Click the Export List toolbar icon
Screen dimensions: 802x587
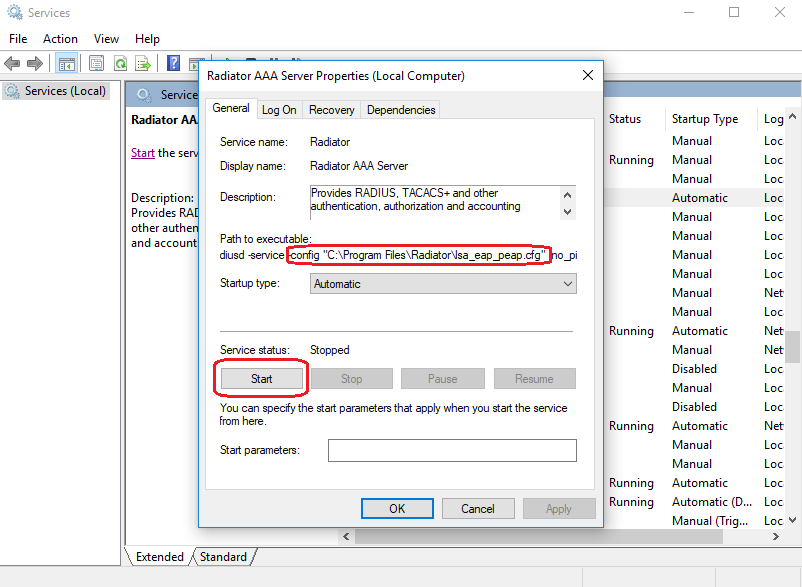point(143,64)
